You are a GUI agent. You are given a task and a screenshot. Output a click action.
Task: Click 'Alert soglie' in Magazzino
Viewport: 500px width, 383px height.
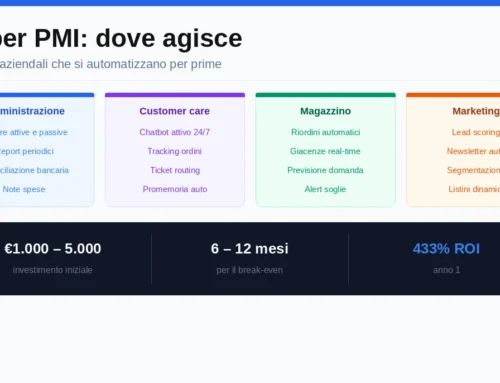325,189
